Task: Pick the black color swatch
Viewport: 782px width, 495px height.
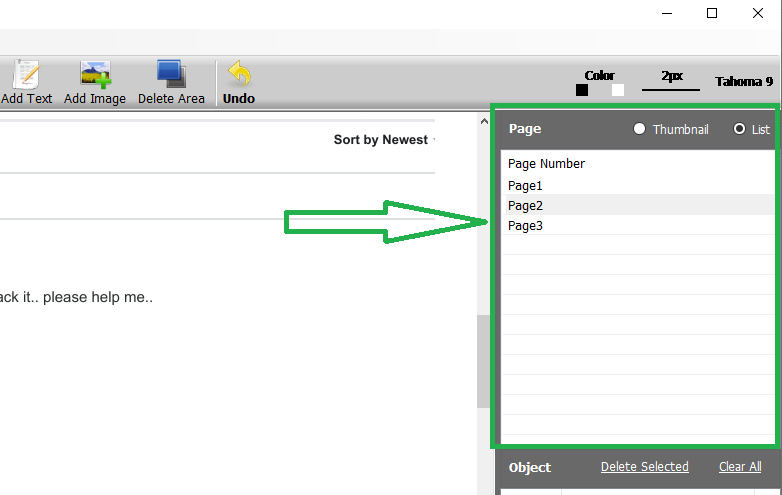Action: coord(582,90)
